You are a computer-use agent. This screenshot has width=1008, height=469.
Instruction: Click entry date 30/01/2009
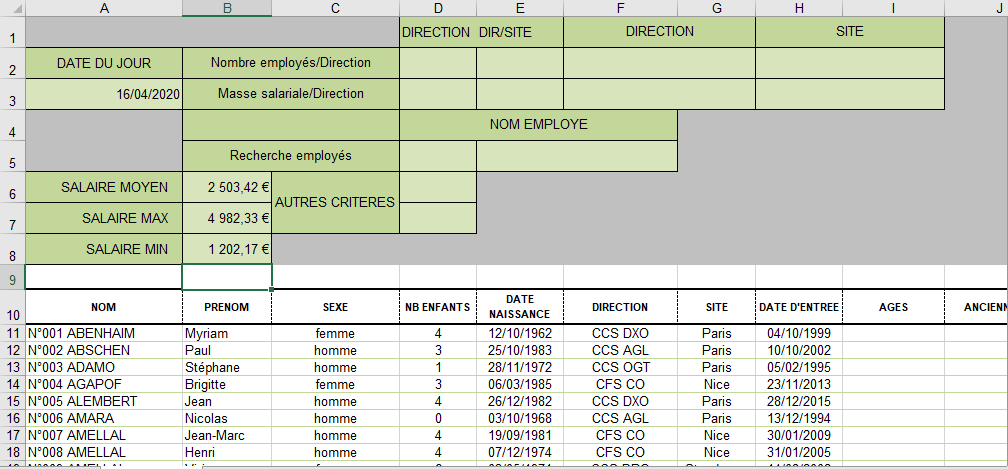799,435
